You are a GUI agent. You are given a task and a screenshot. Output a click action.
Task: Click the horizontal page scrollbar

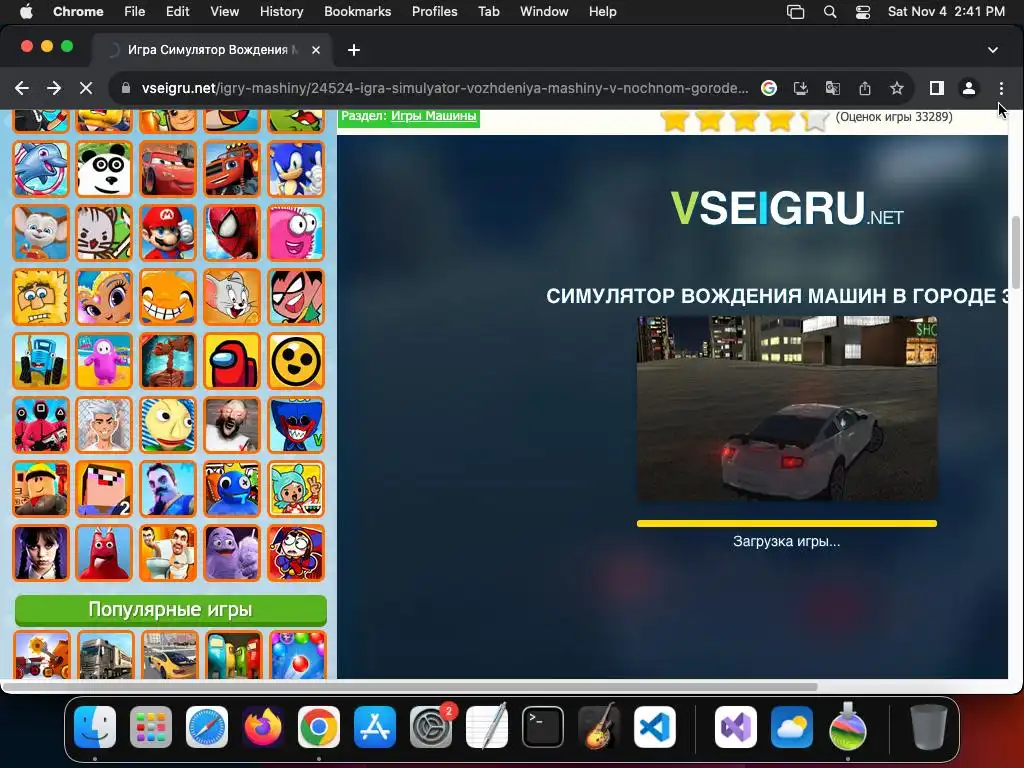pyautogui.click(x=410, y=687)
